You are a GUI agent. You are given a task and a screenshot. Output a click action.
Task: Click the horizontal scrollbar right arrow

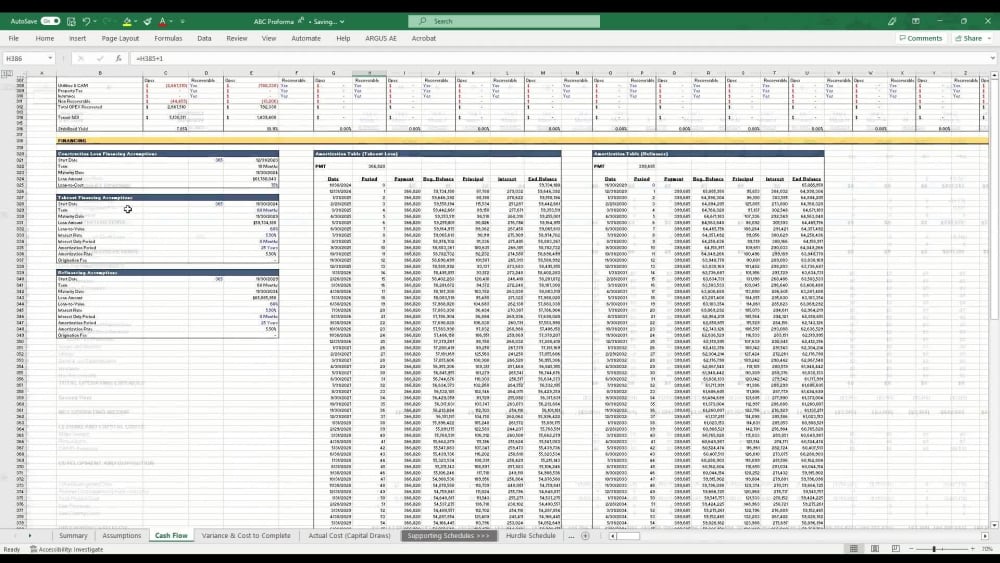click(985, 536)
